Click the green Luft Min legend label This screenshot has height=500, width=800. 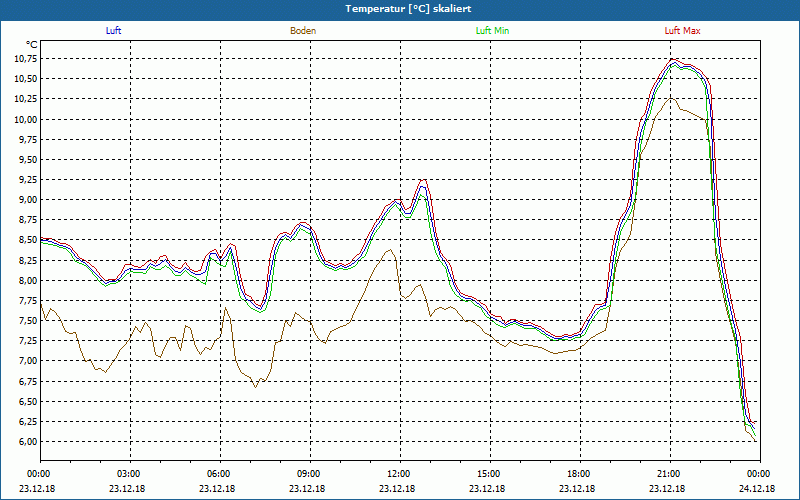[492, 31]
